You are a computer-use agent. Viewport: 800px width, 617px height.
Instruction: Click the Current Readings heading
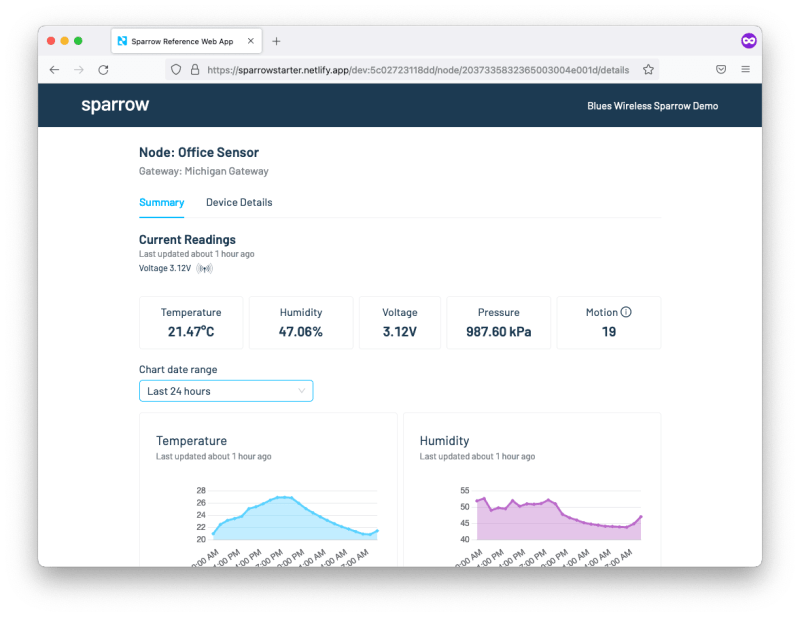click(x=187, y=240)
